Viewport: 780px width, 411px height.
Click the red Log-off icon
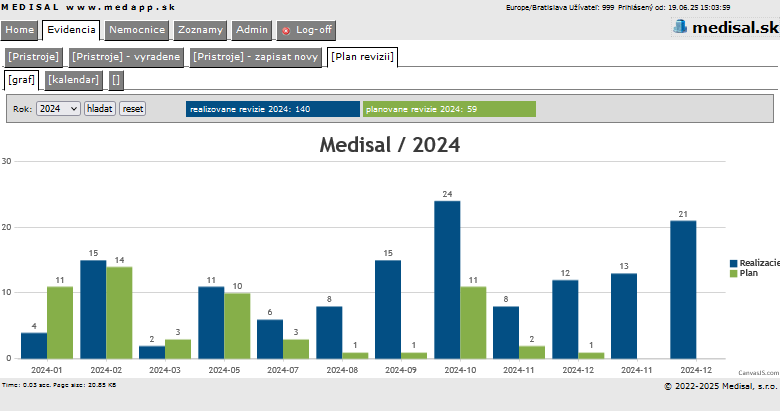[286, 30]
